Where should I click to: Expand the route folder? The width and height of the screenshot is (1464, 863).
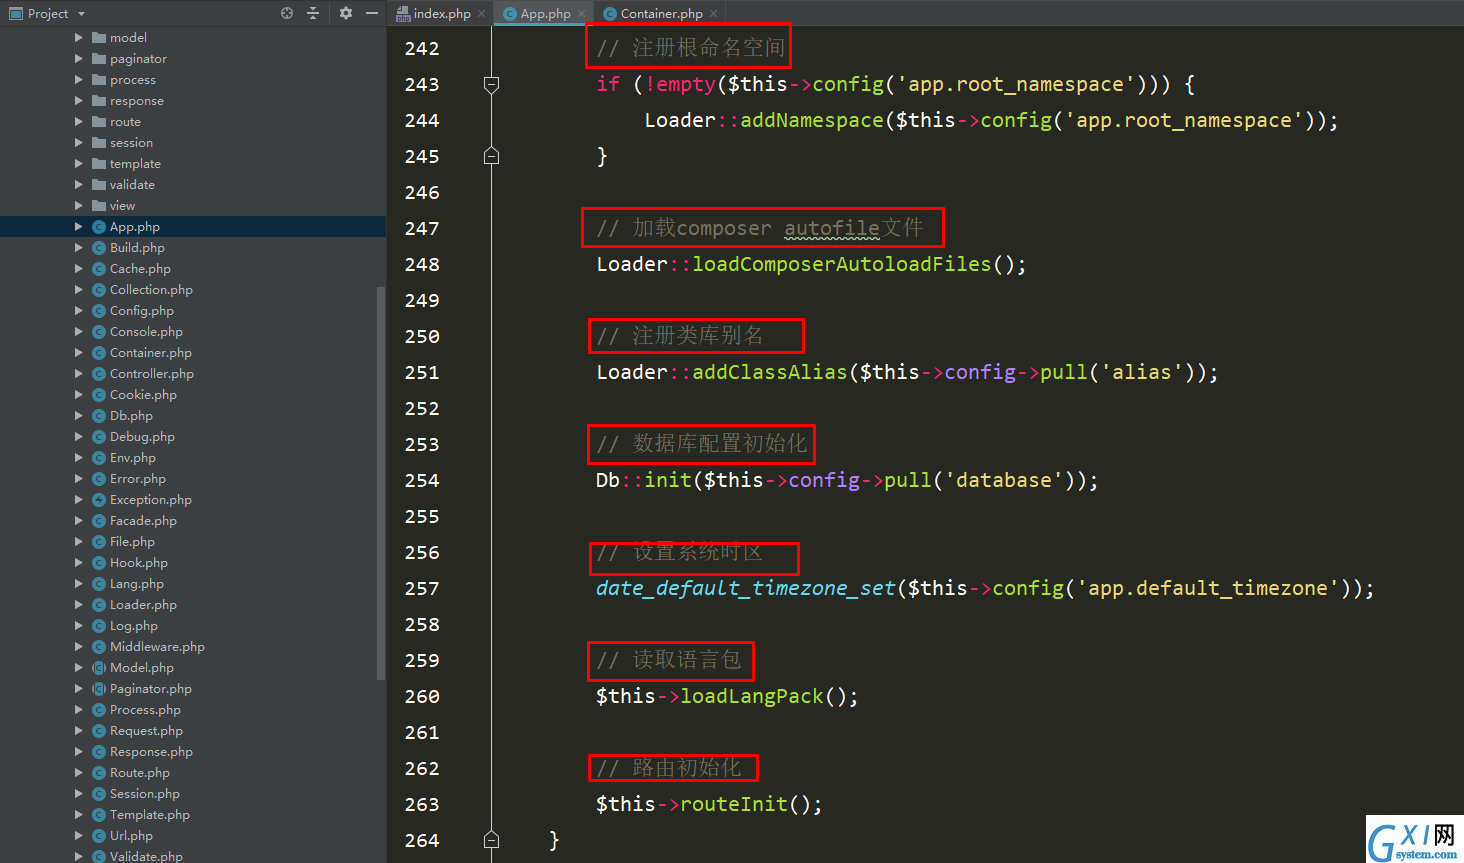(x=79, y=122)
